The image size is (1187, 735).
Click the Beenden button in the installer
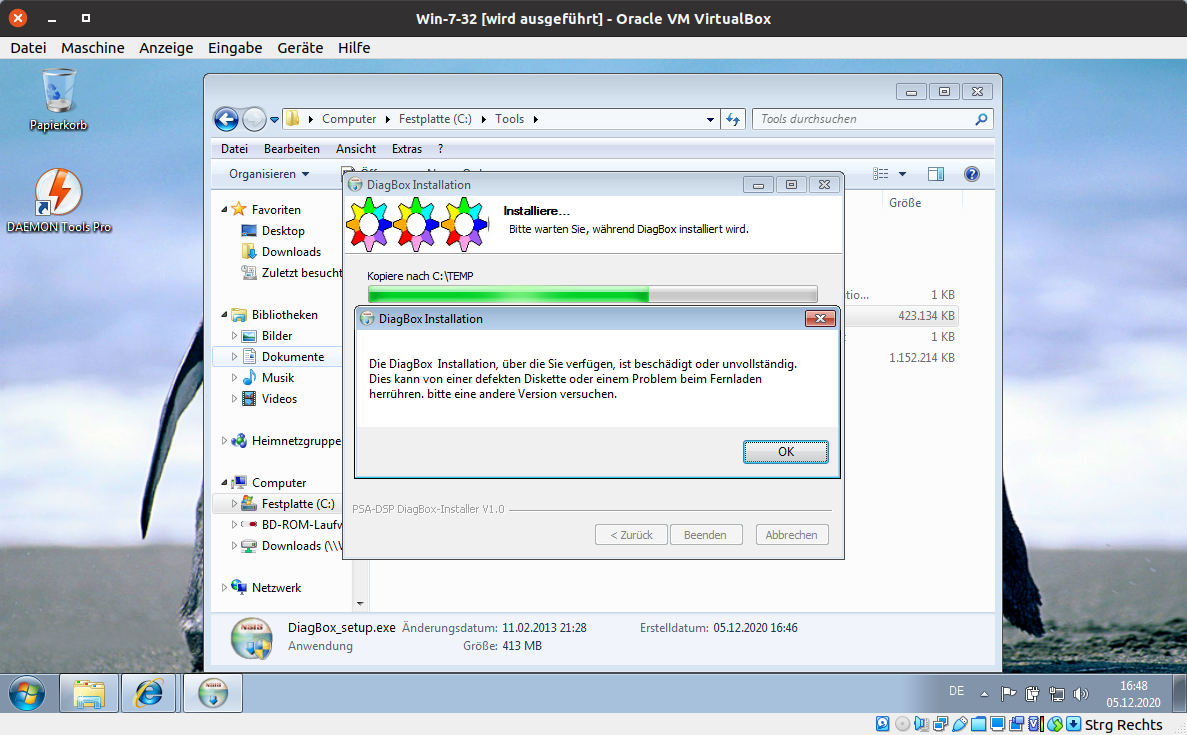click(x=706, y=534)
